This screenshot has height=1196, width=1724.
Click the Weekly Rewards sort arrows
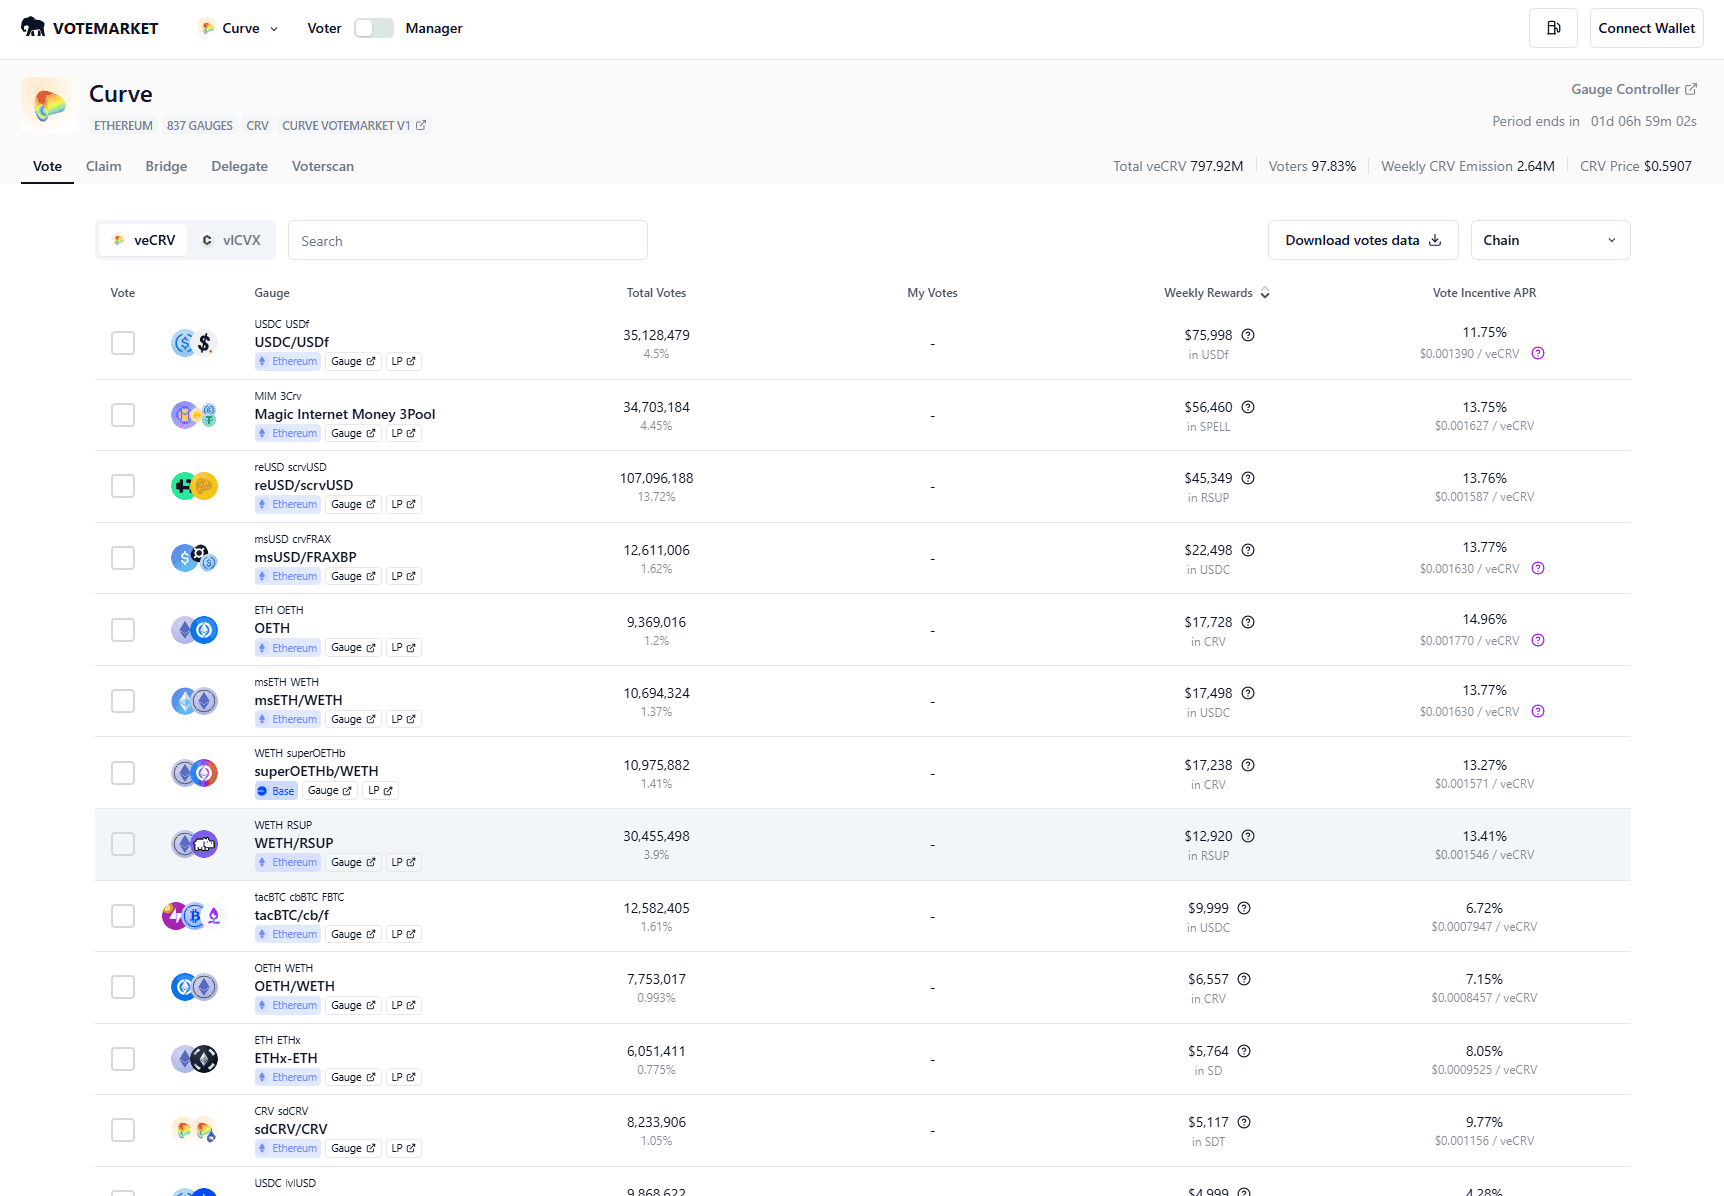click(1265, 293)
